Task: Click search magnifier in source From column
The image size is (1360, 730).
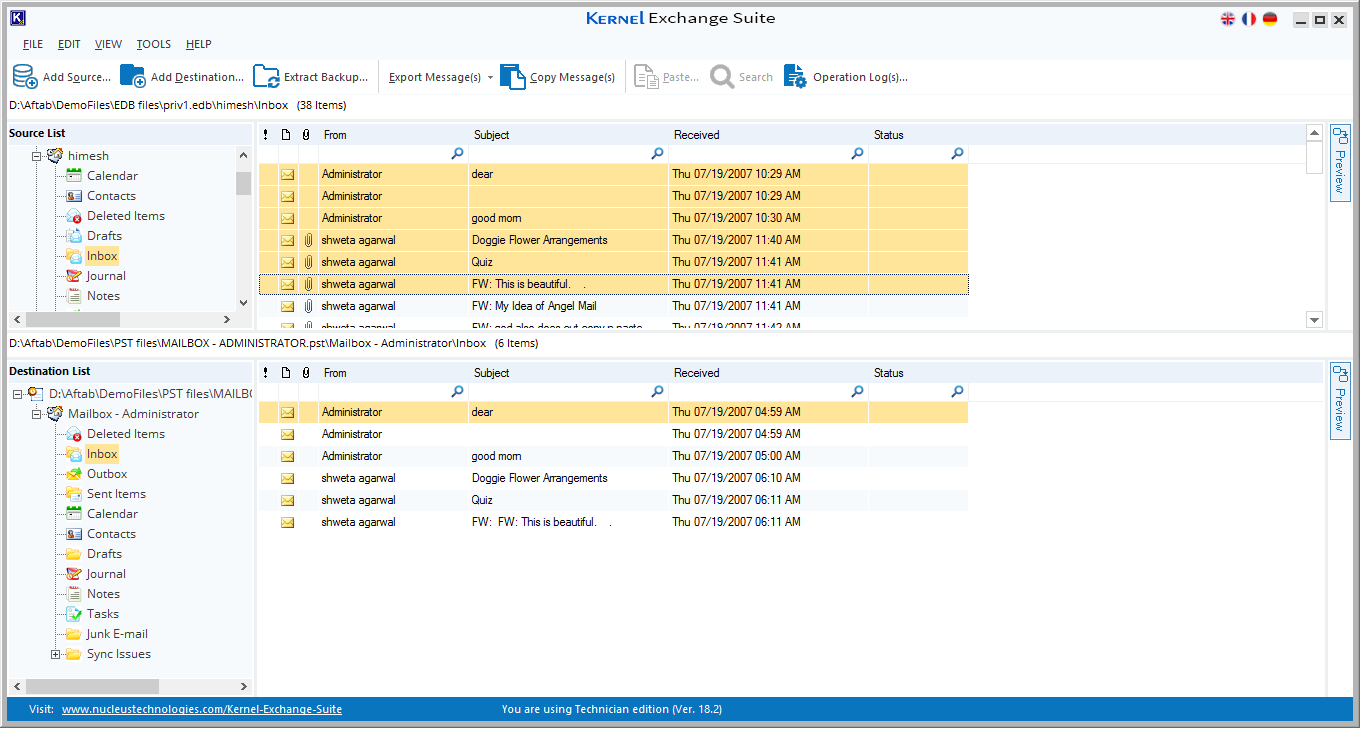Action: point(457,154)
